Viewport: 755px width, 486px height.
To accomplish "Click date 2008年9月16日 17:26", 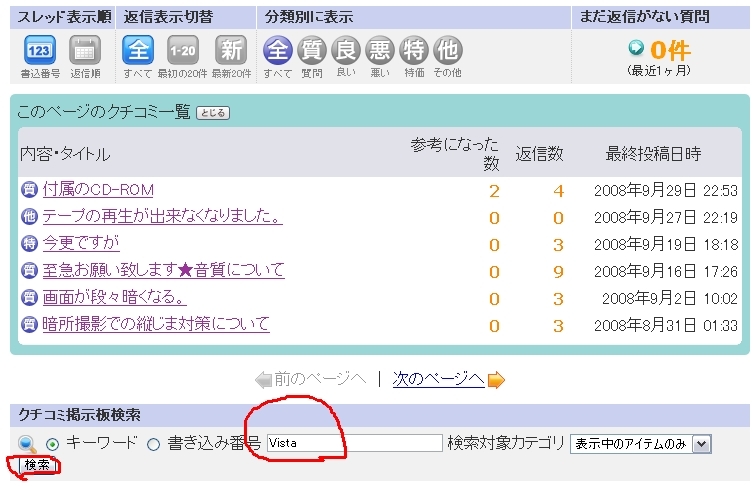I will tap(666, 272).
